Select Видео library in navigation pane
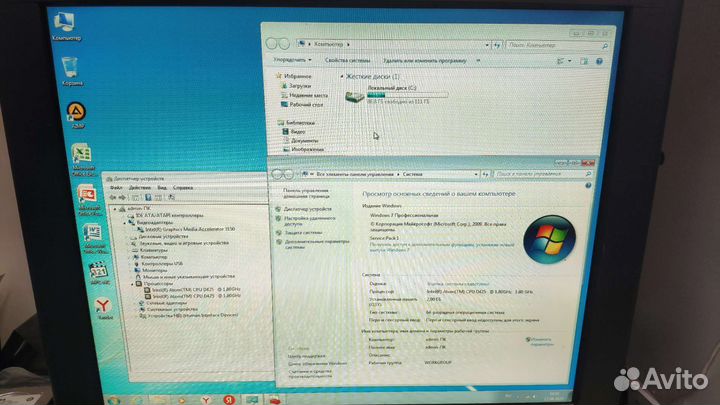Viewport: 720px width, 405px height. pos(298,132)
